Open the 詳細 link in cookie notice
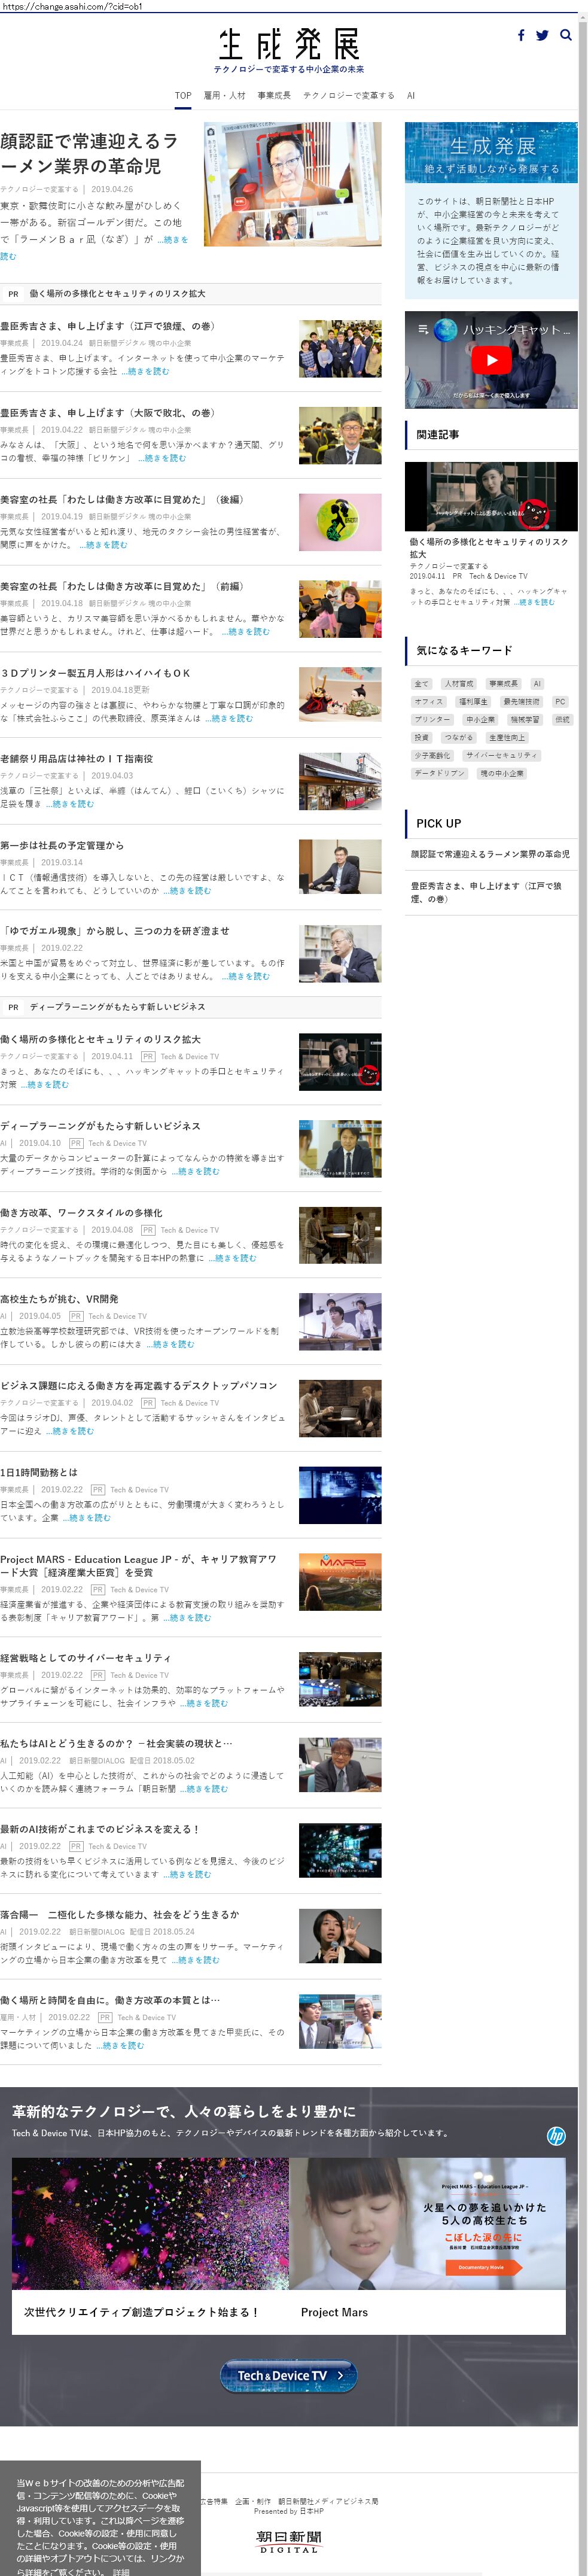 (x=121, y=2571)
